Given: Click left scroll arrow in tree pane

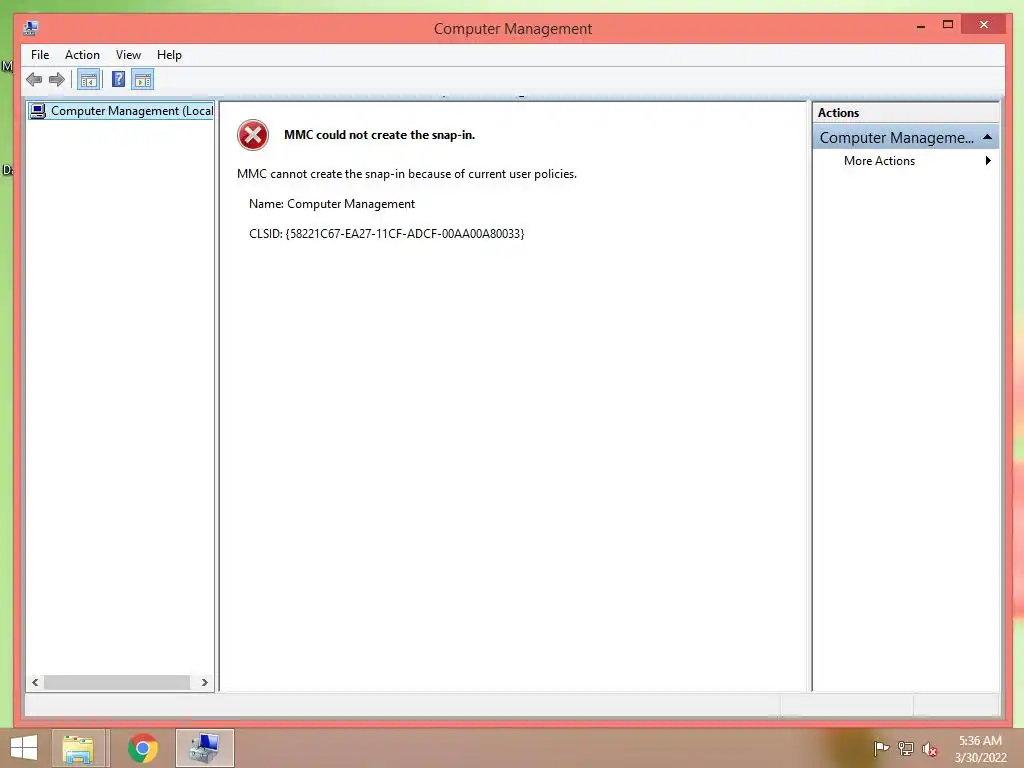Looking at the screenshot, I should (x=35, y=682).
